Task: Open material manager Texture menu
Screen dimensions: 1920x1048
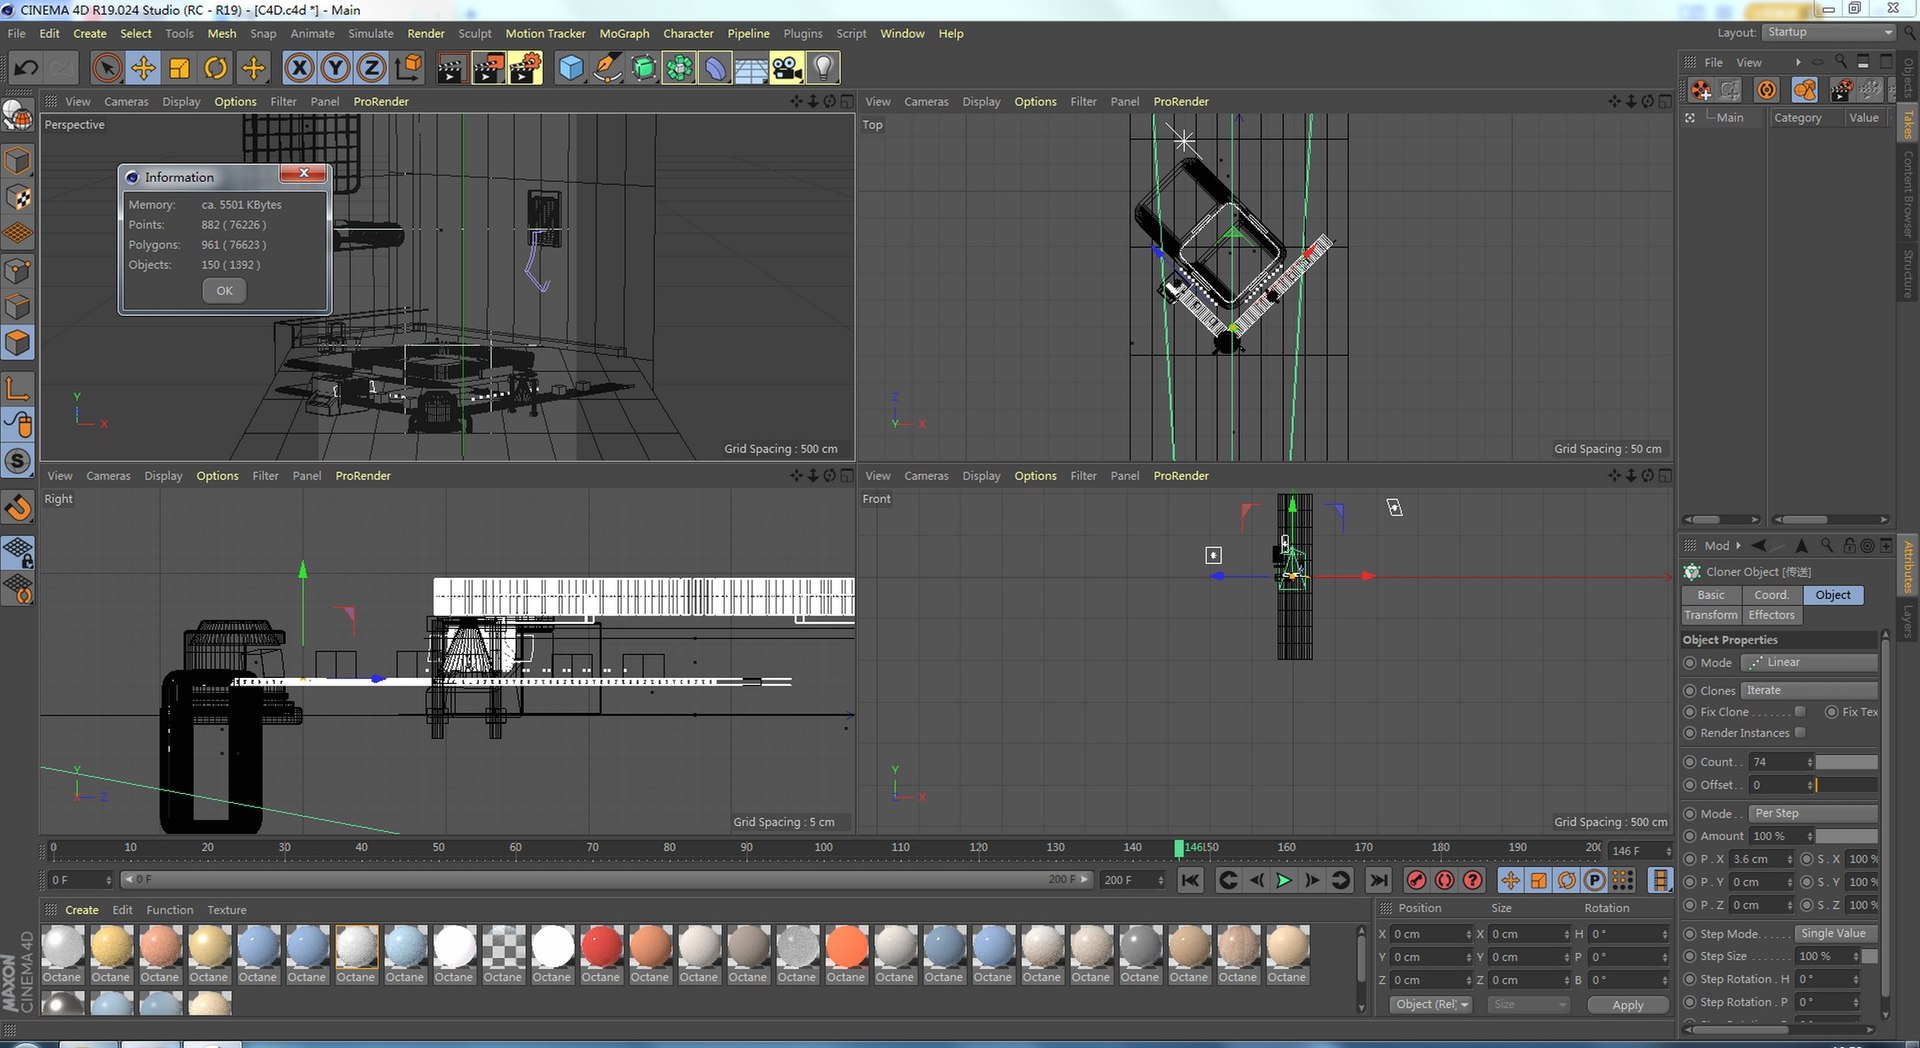Action: (x=227, y=910)
